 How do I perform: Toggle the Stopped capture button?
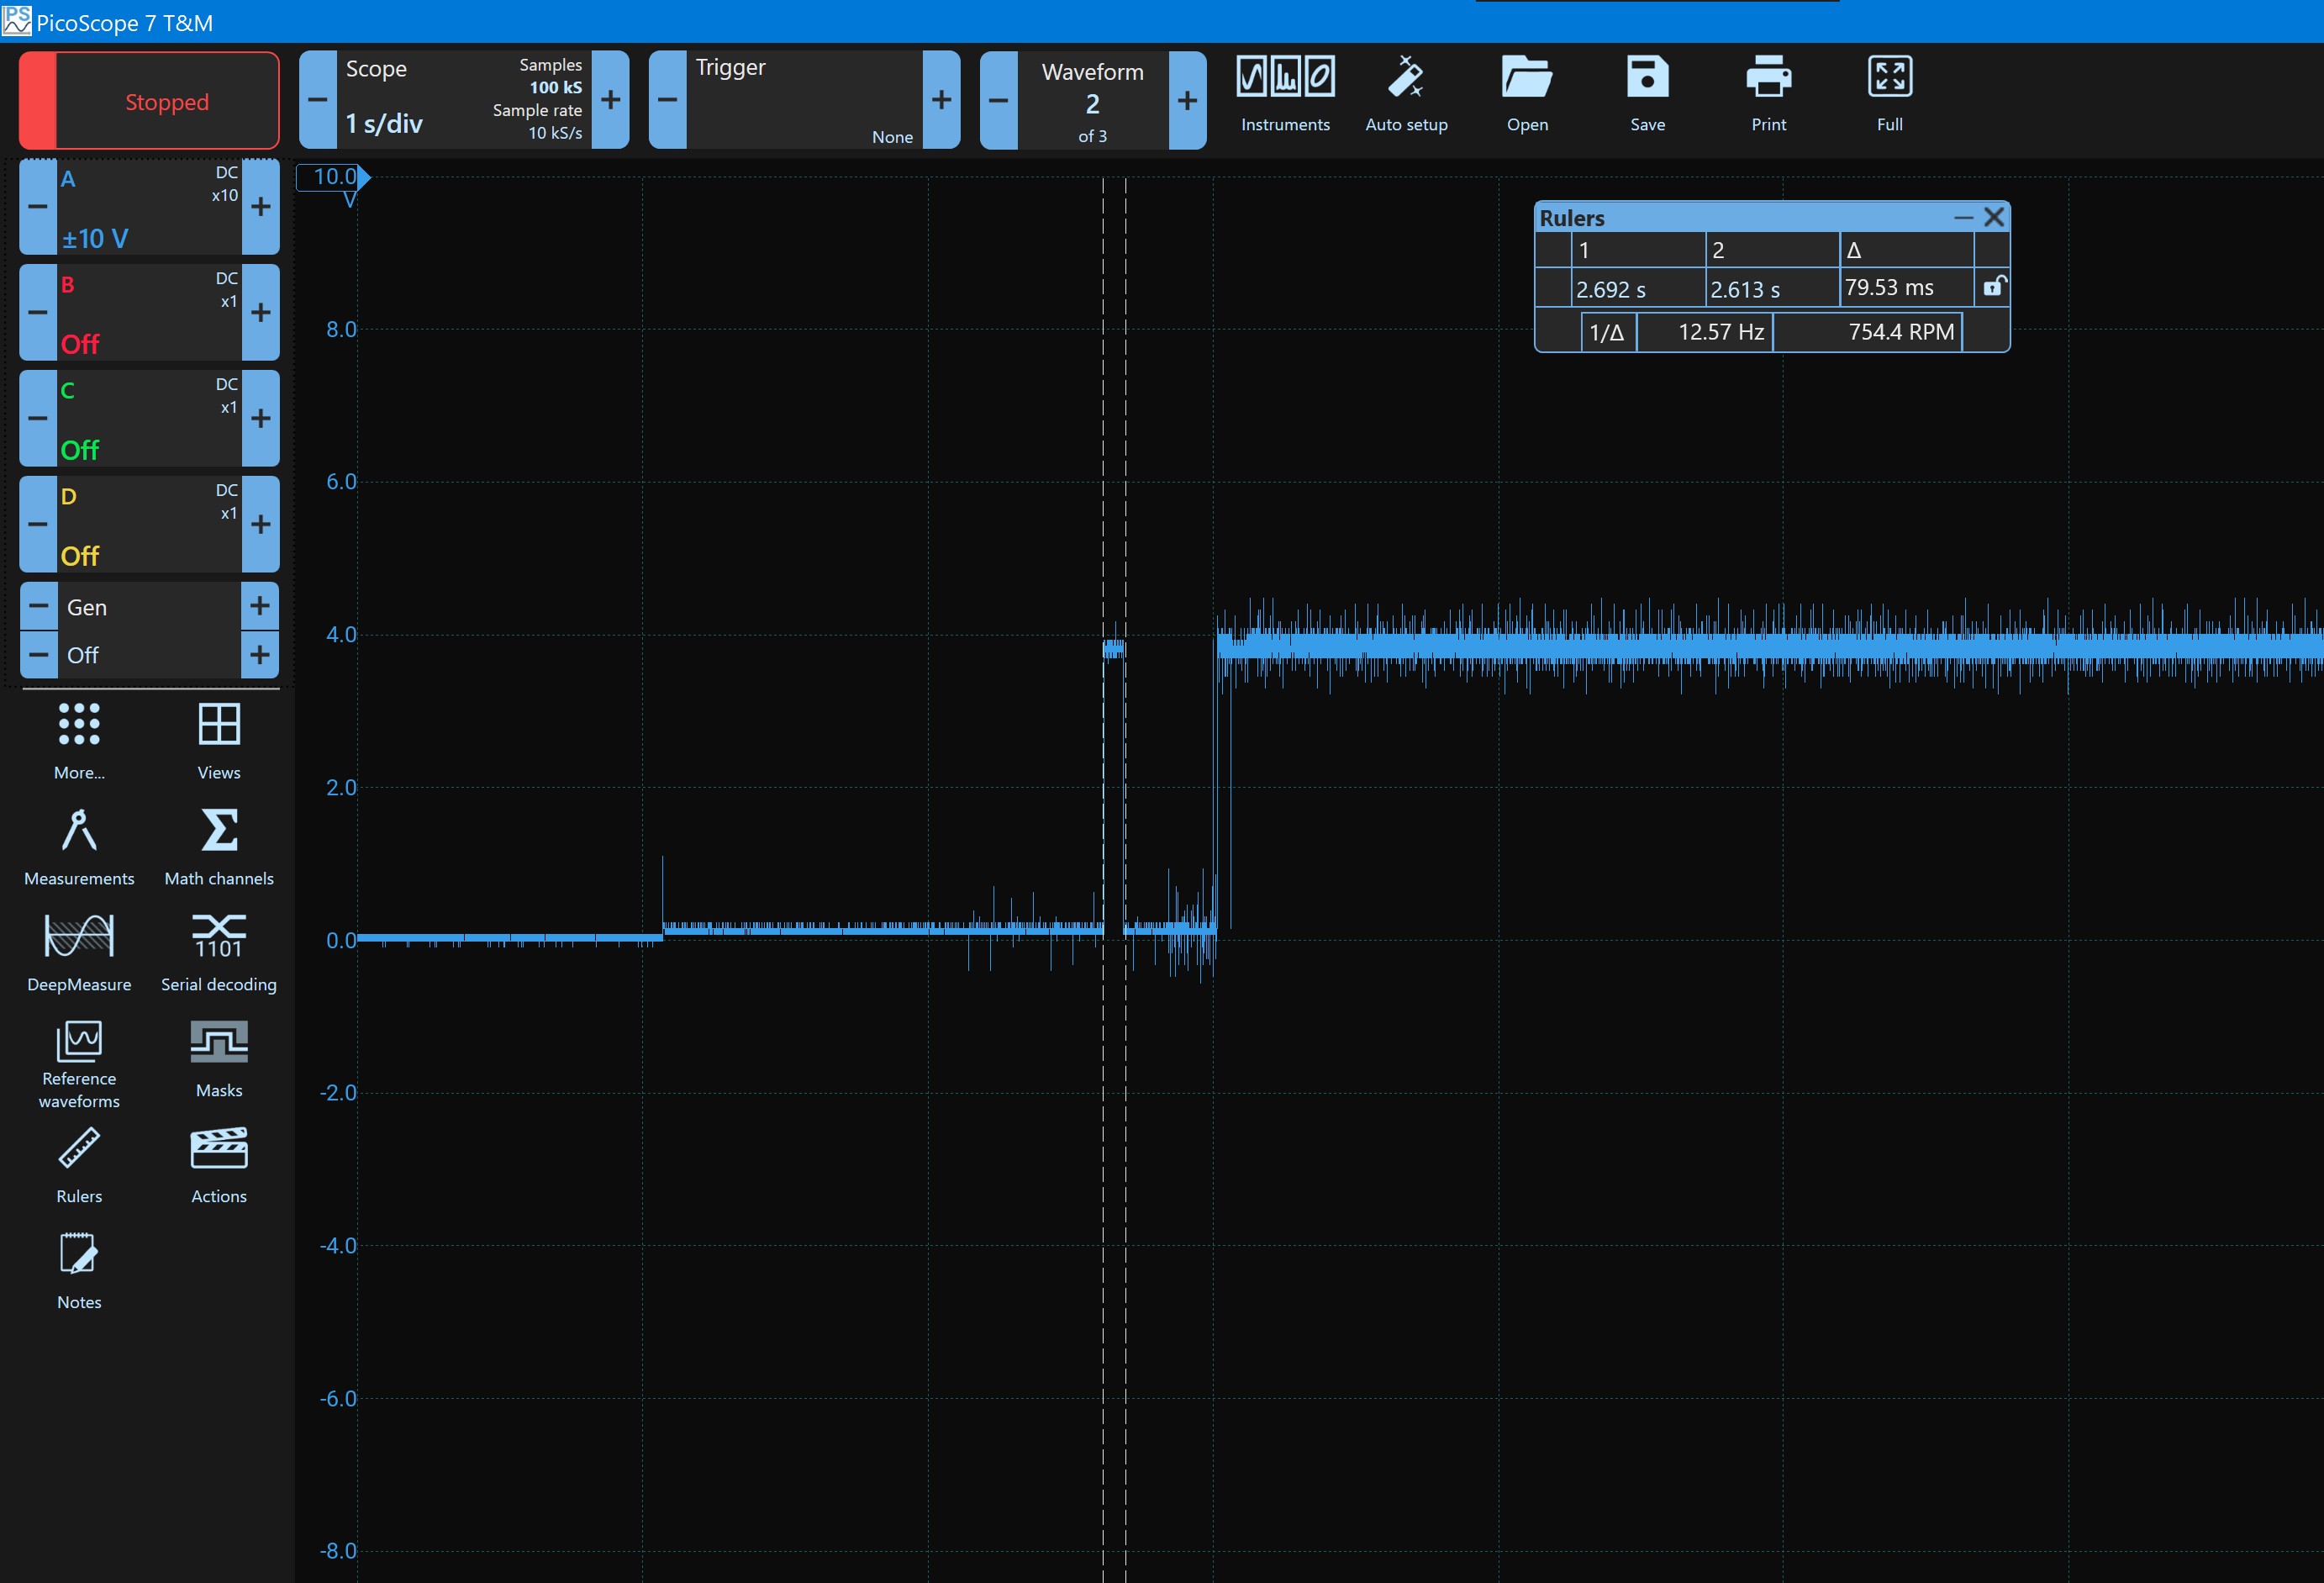coord(149,101)
